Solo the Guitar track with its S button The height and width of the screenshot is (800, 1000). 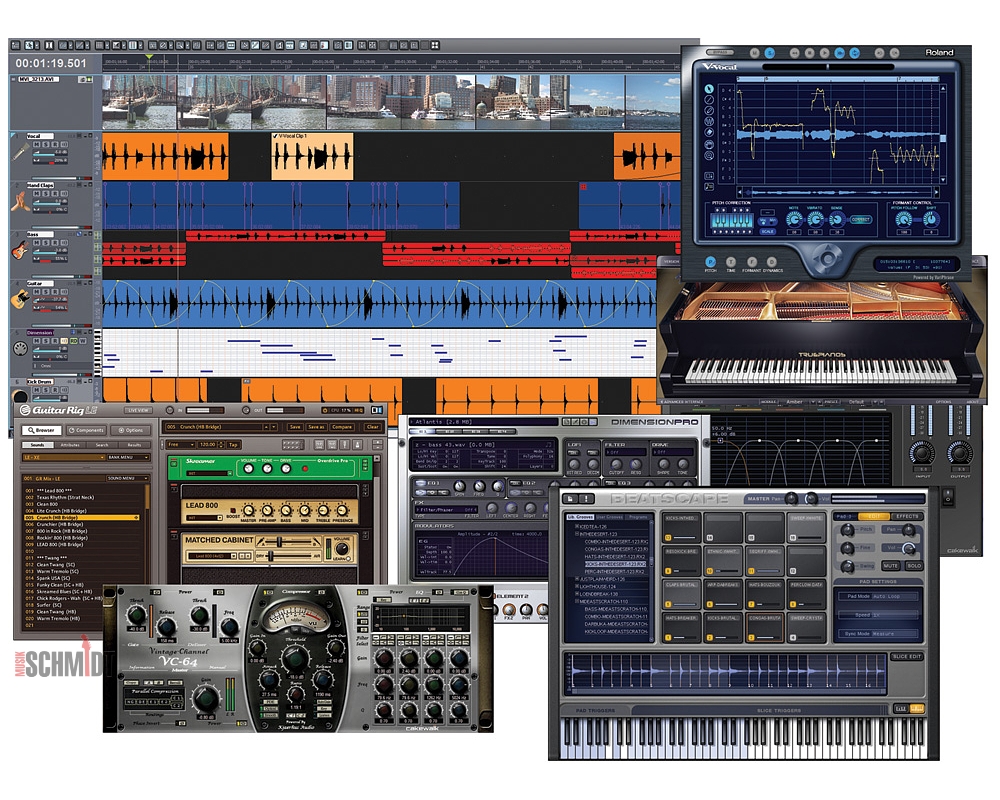46,291
